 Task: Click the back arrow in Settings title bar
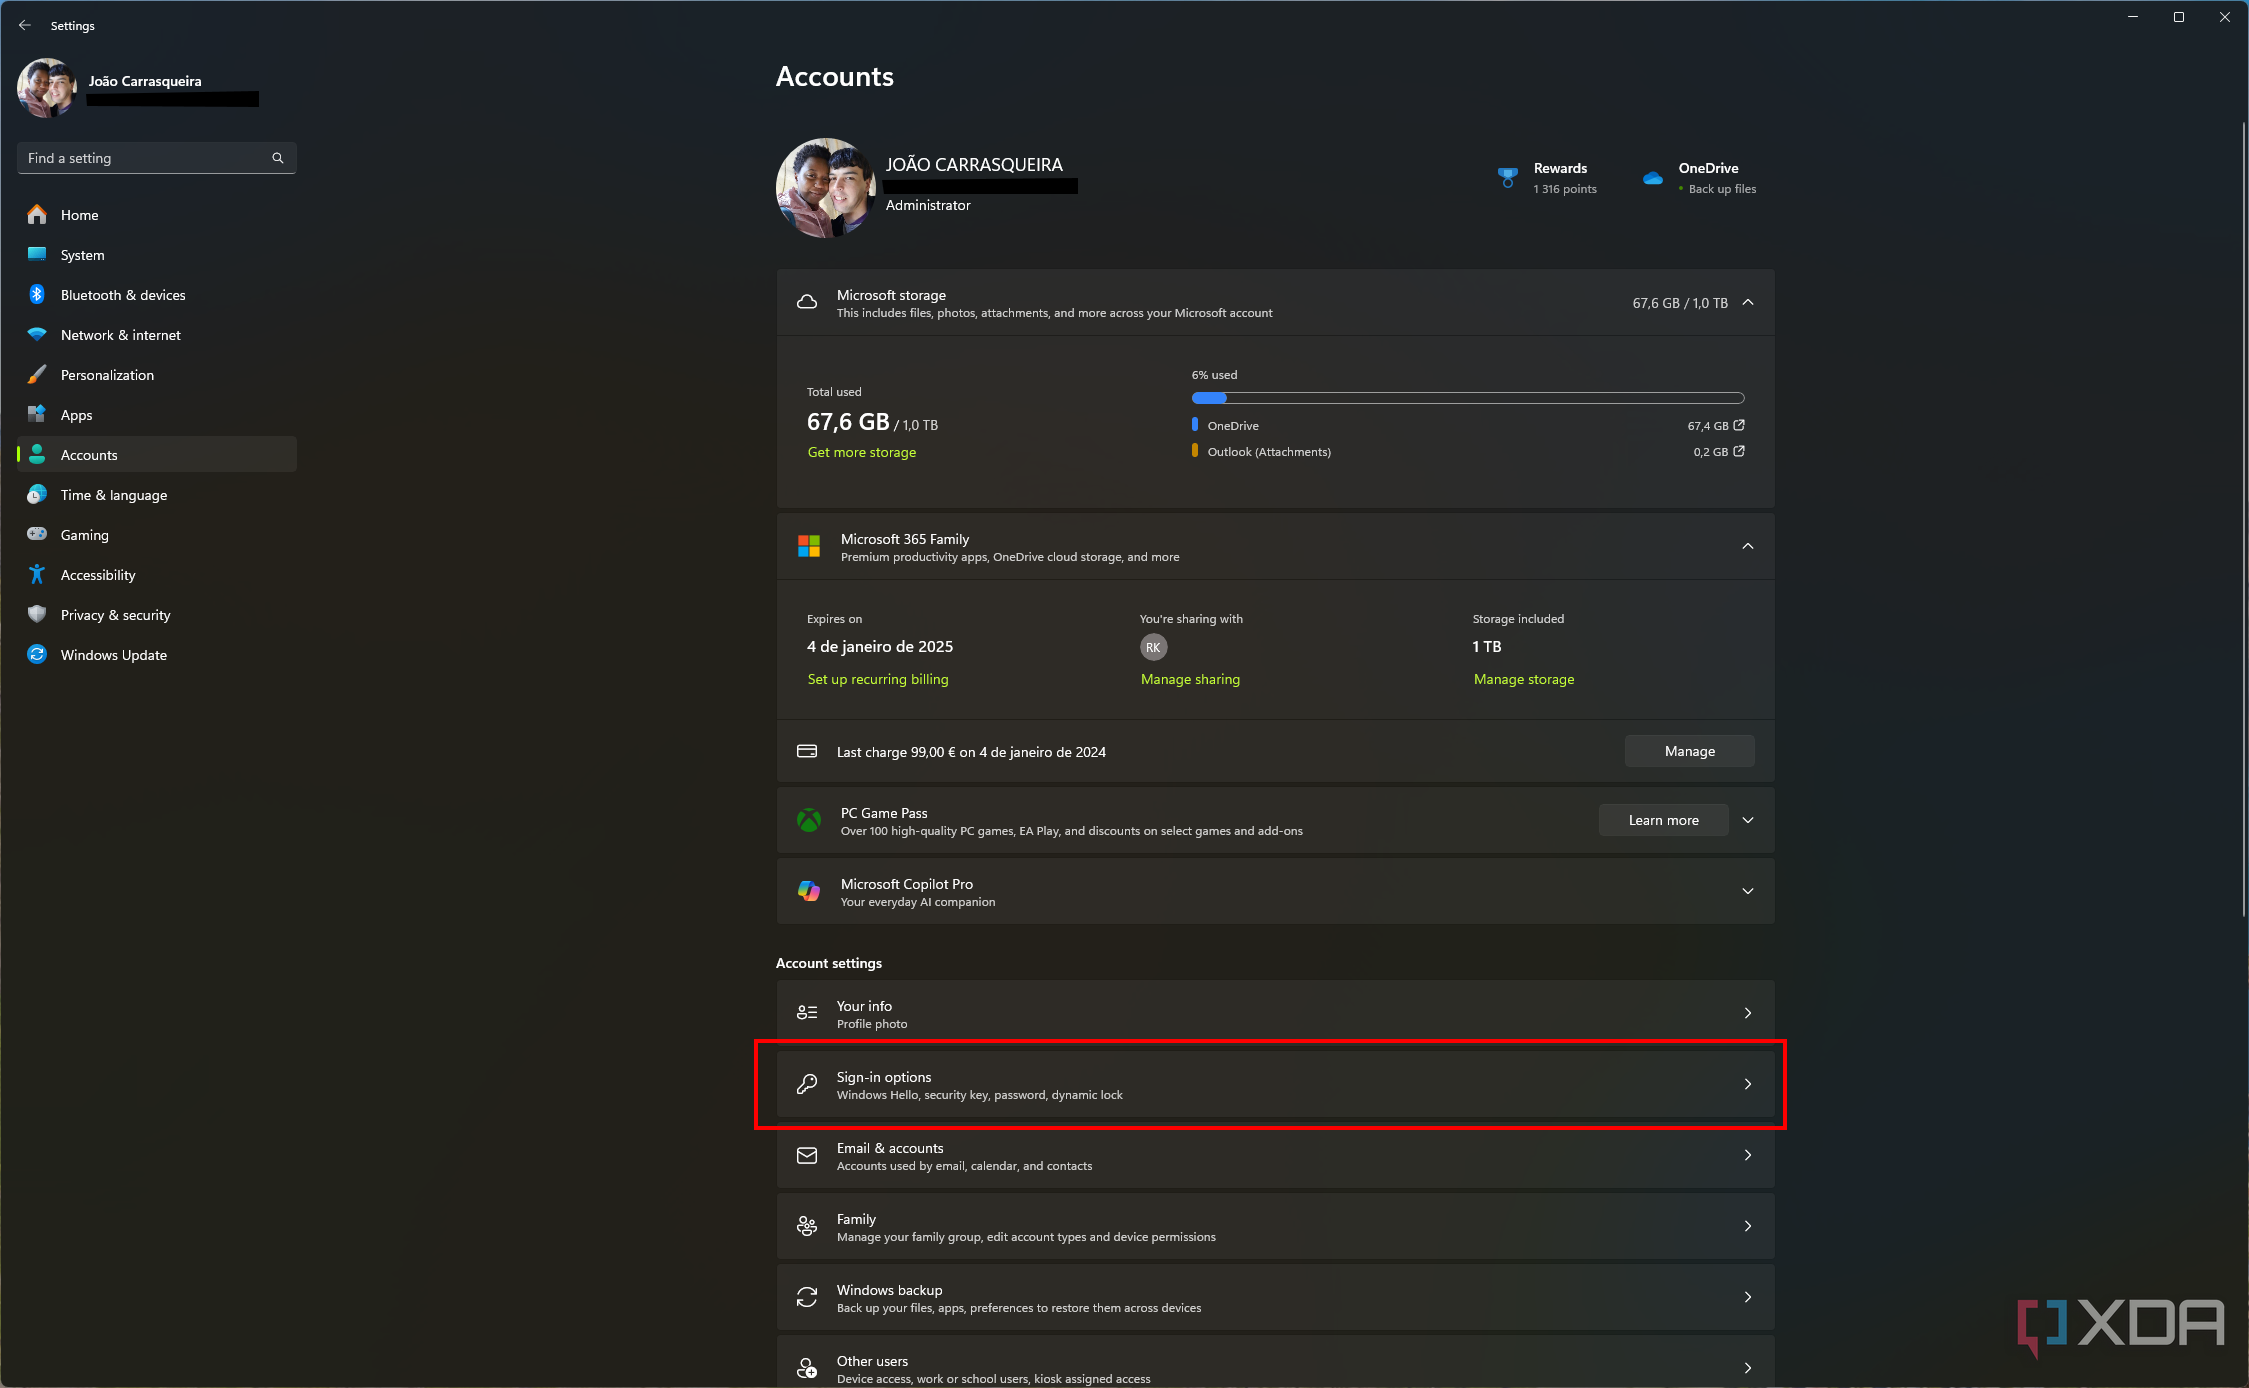coord(25,25)
